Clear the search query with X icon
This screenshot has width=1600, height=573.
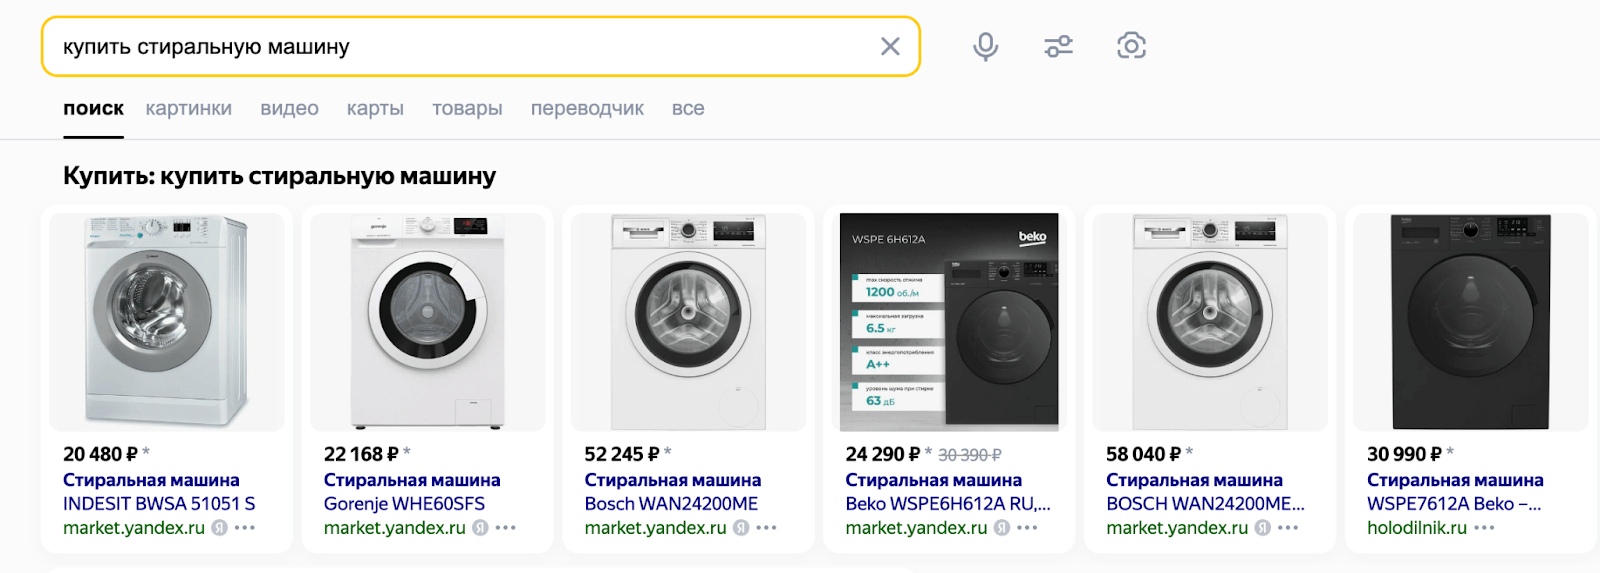click(x=890, y=46)
